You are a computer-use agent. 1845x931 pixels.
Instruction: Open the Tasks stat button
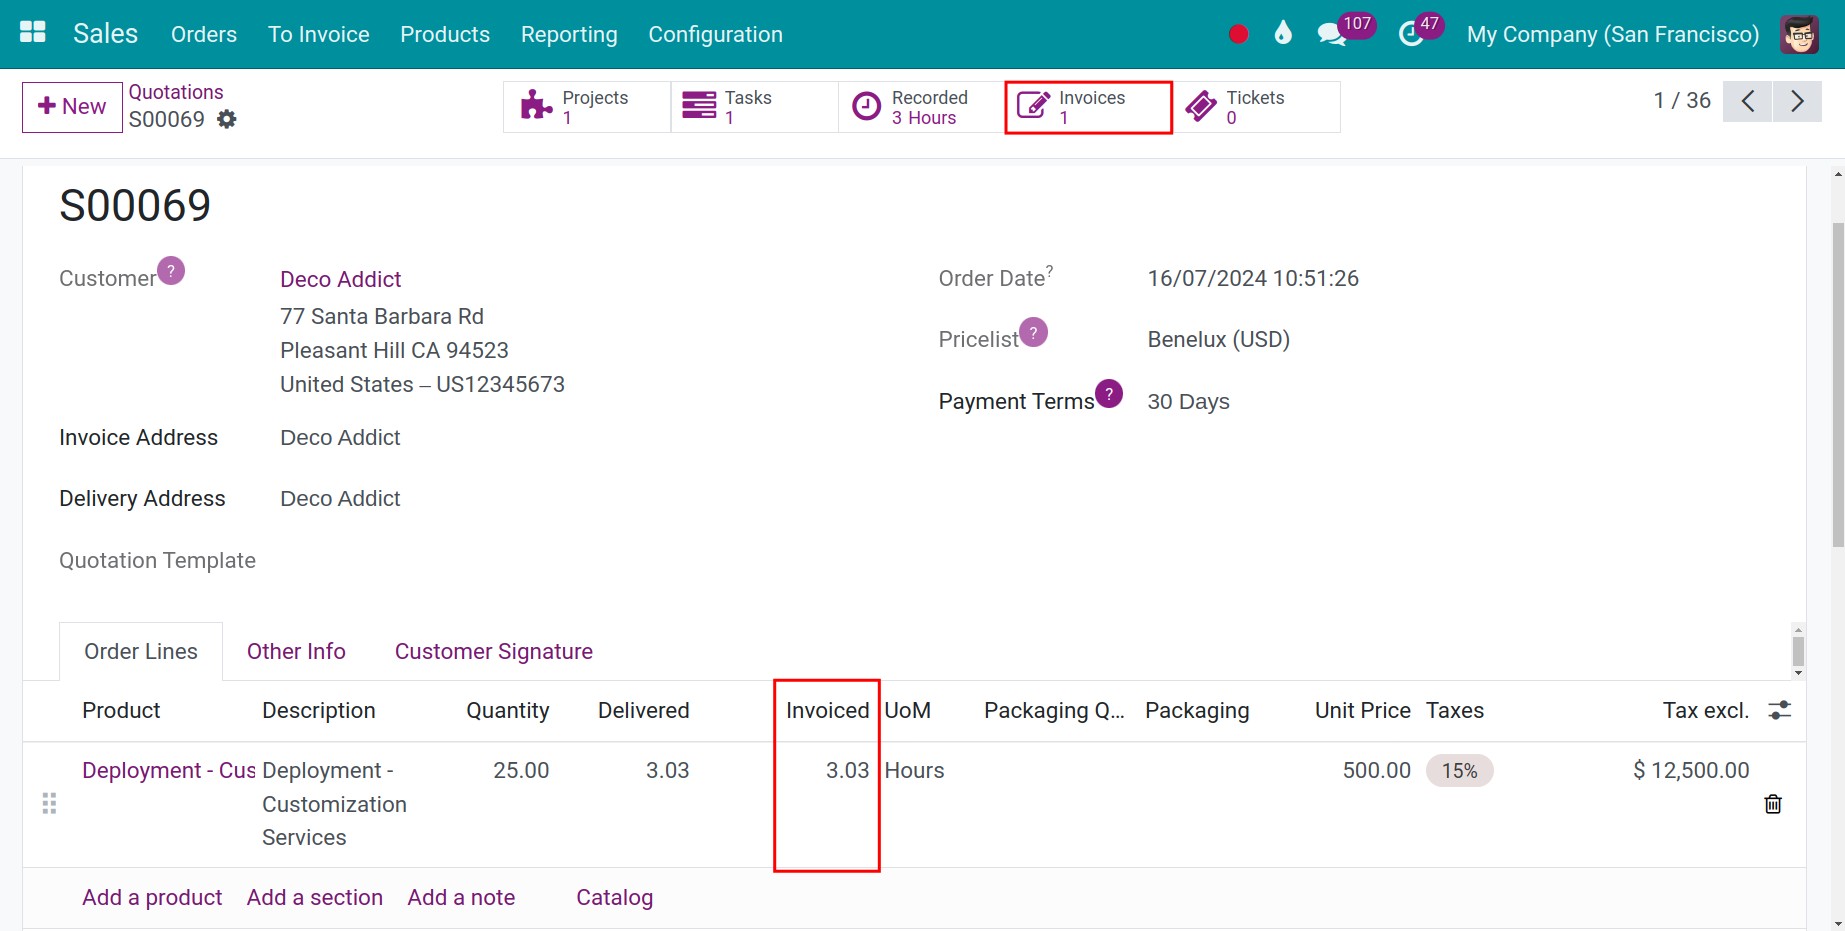point(754,107)
